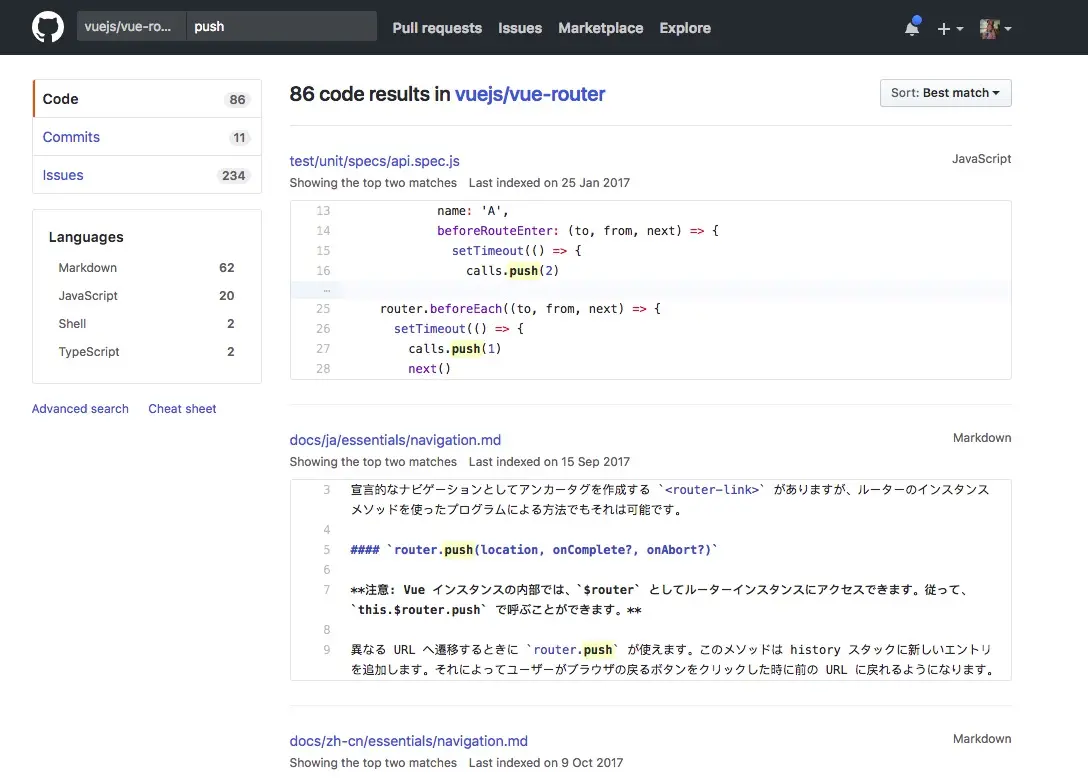Switch to Commits search results

[x=147, y=137]
